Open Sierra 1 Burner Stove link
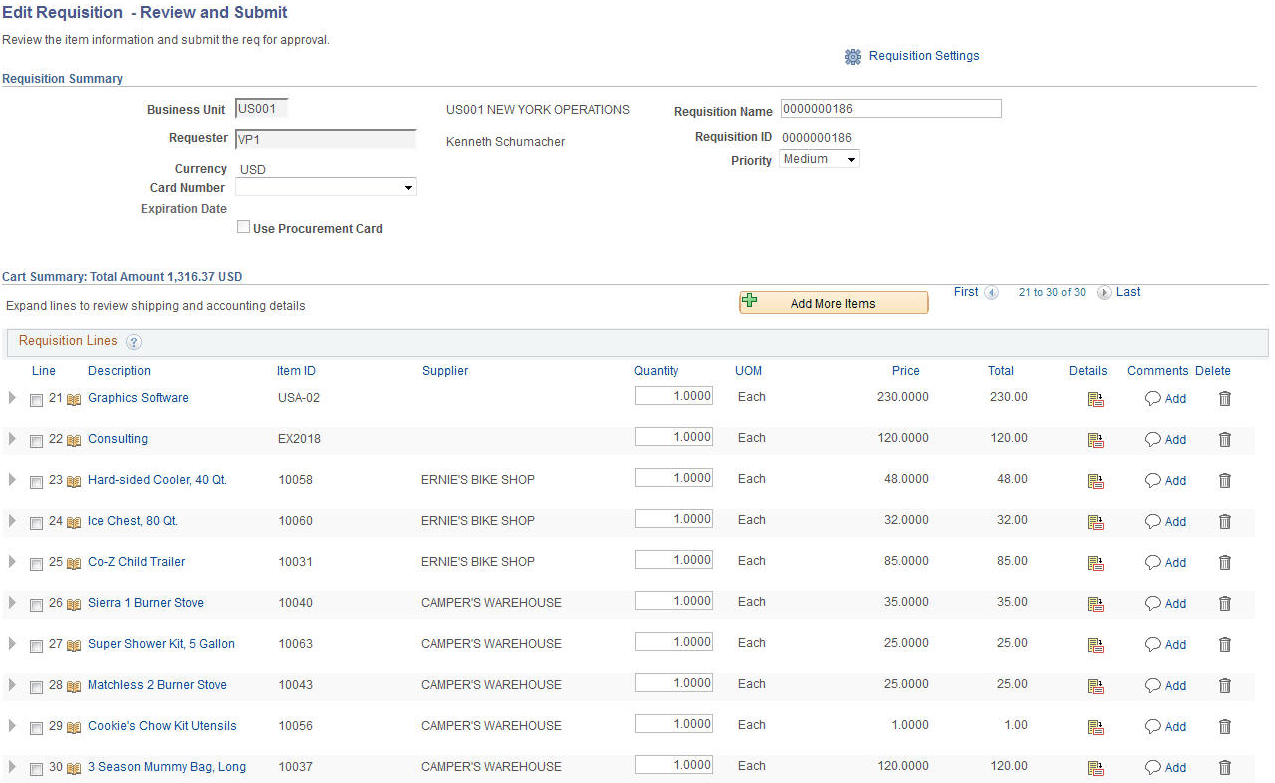1275x783 pixels. (146, 603)
